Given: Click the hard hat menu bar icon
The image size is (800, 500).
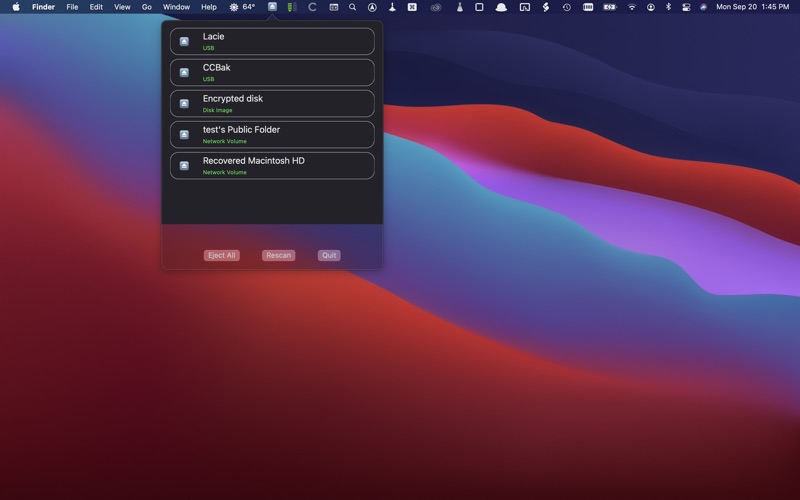Looking at the screenshot, I should click(501, 7).
